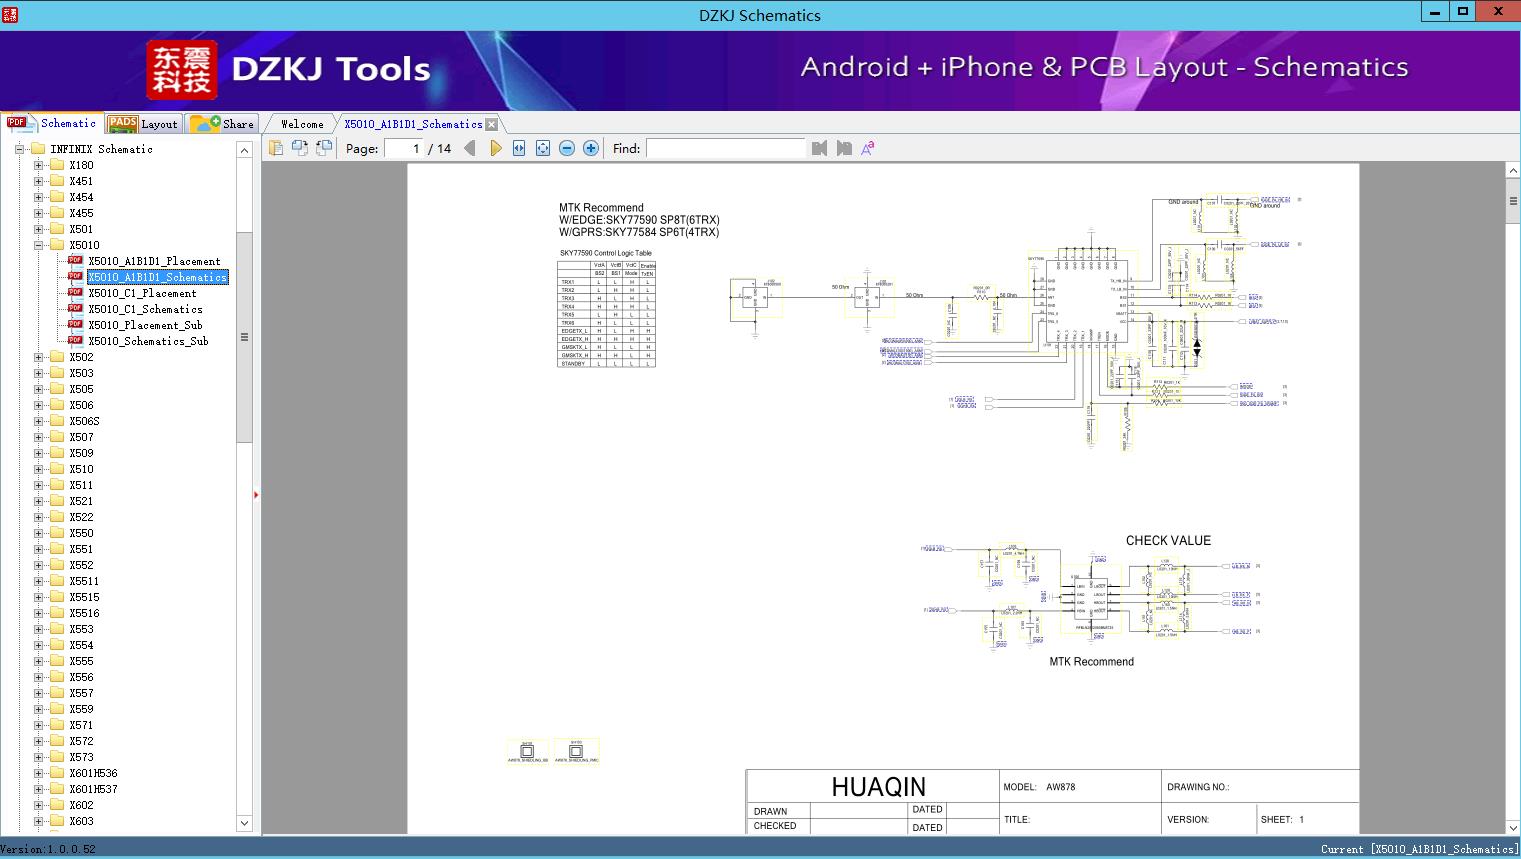Go to the next page arrow
Viewport: 1521px width, 859px height.
pos(495,148)
